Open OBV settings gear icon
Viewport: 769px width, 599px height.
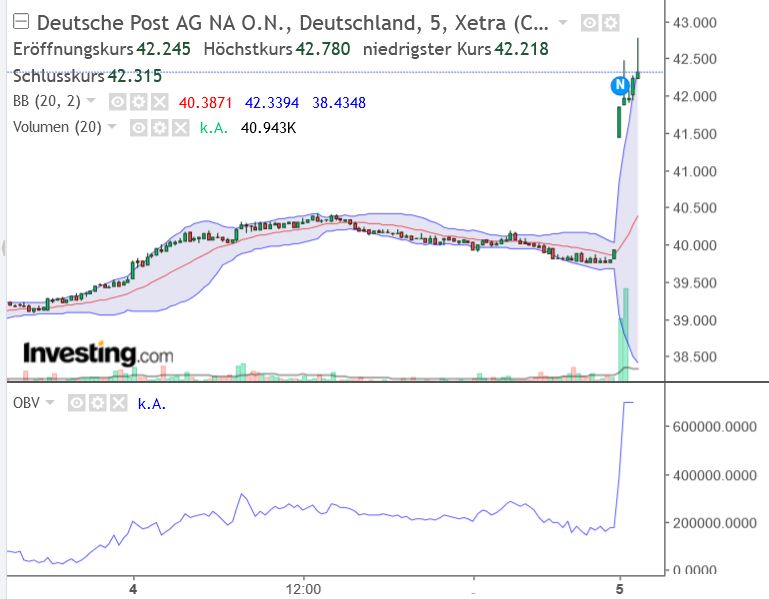(x=98, y=403)
